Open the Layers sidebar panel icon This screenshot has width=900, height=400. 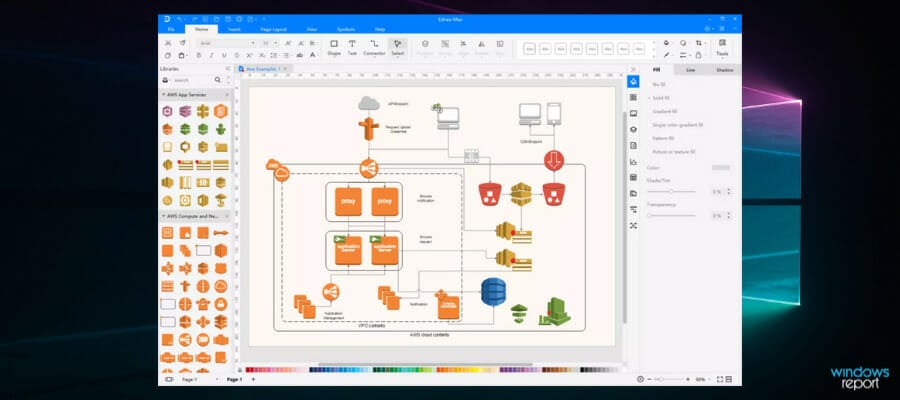click(x=633, y=130)
